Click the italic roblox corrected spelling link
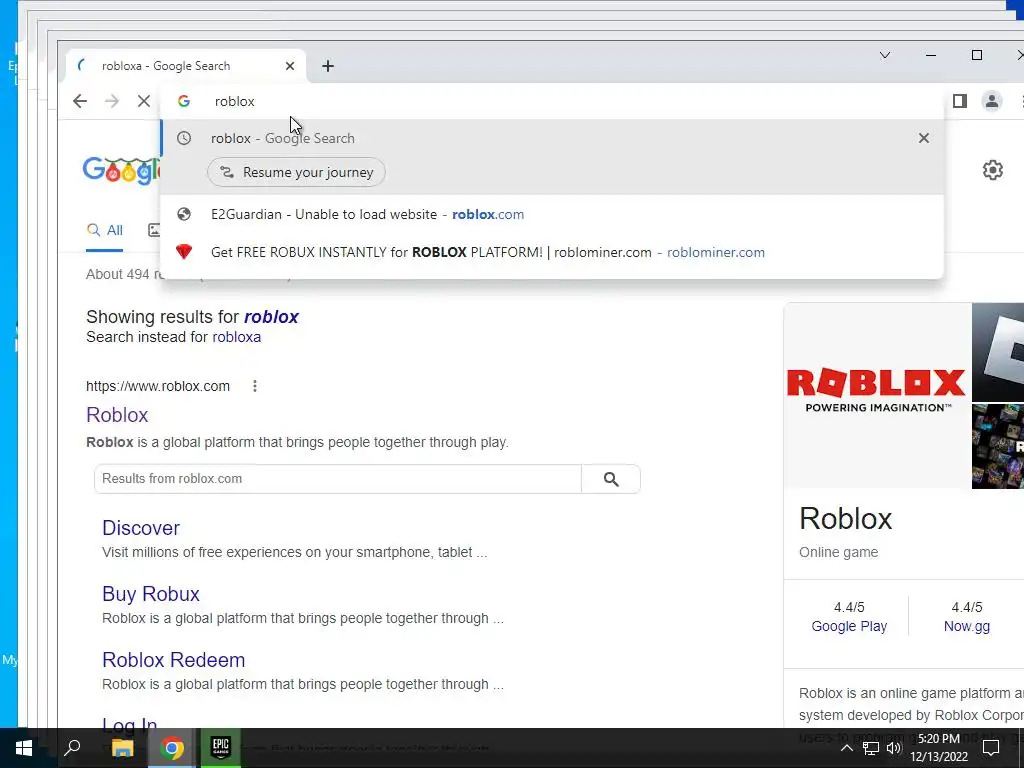Viewport: 1024px width, 768px height. coord(271,317)
